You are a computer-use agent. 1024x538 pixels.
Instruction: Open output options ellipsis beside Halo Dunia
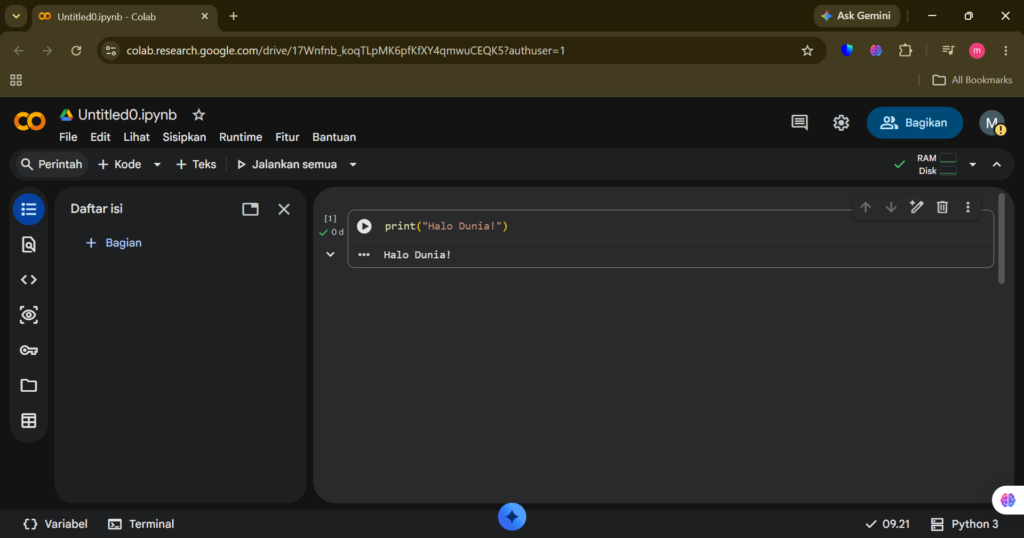pyautogui.click(x=364, y=255)
